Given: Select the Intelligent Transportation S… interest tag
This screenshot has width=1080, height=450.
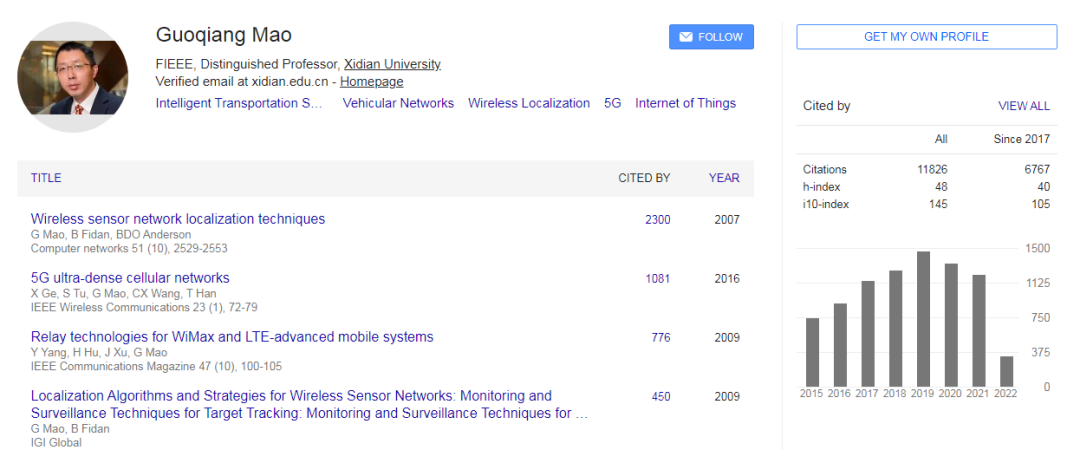Looking at the screenshot, I should click(x=239, y=103).
